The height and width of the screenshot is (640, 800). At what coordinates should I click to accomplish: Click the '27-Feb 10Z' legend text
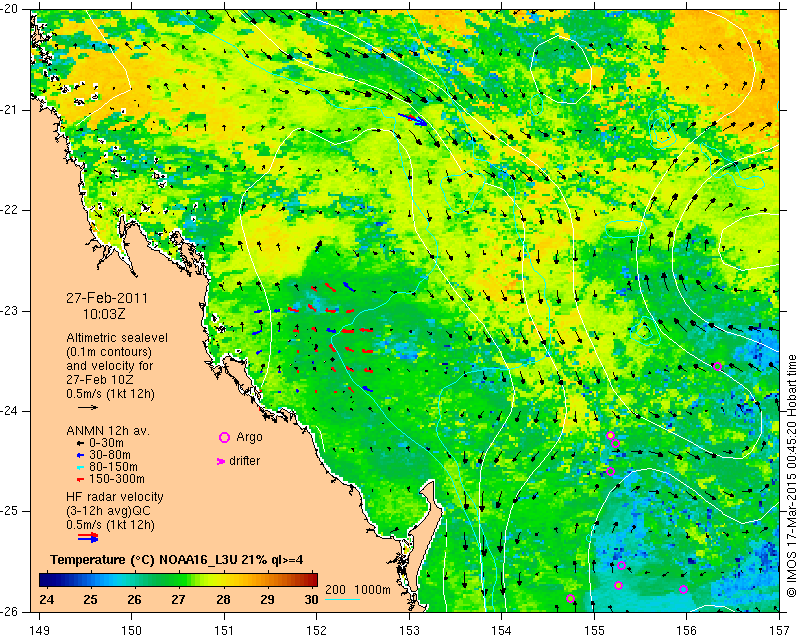click(100, 380)
